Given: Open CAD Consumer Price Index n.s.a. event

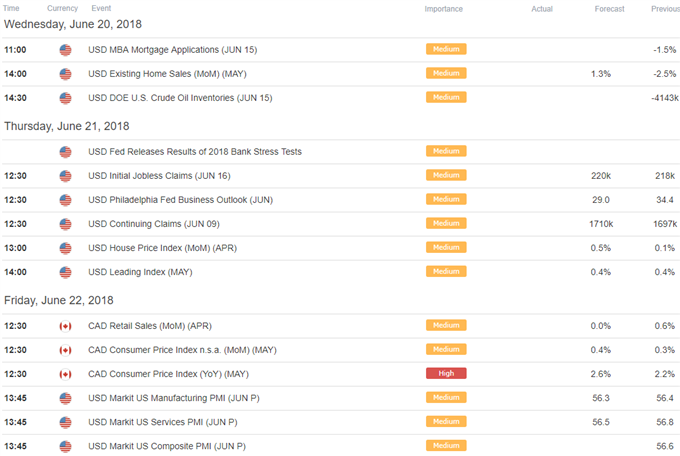Looking at the screenshot, I should 182,350.
